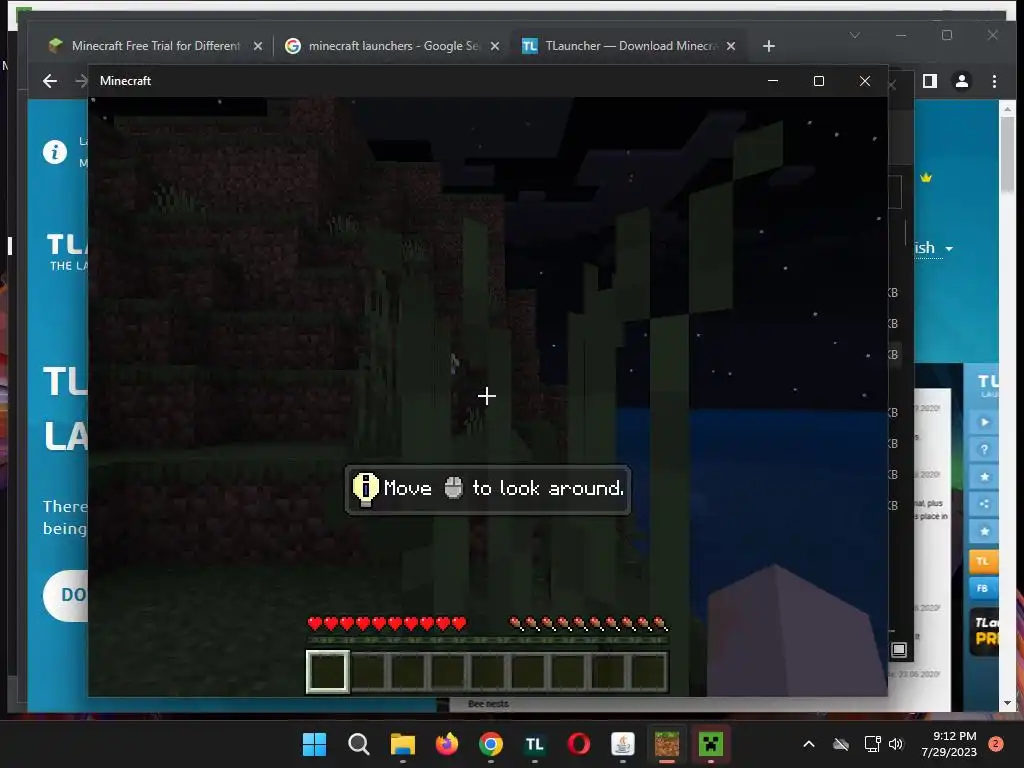Open Google Chrome from taskbar
This screenshot has width=1024, height=768.
coord(490,744)
